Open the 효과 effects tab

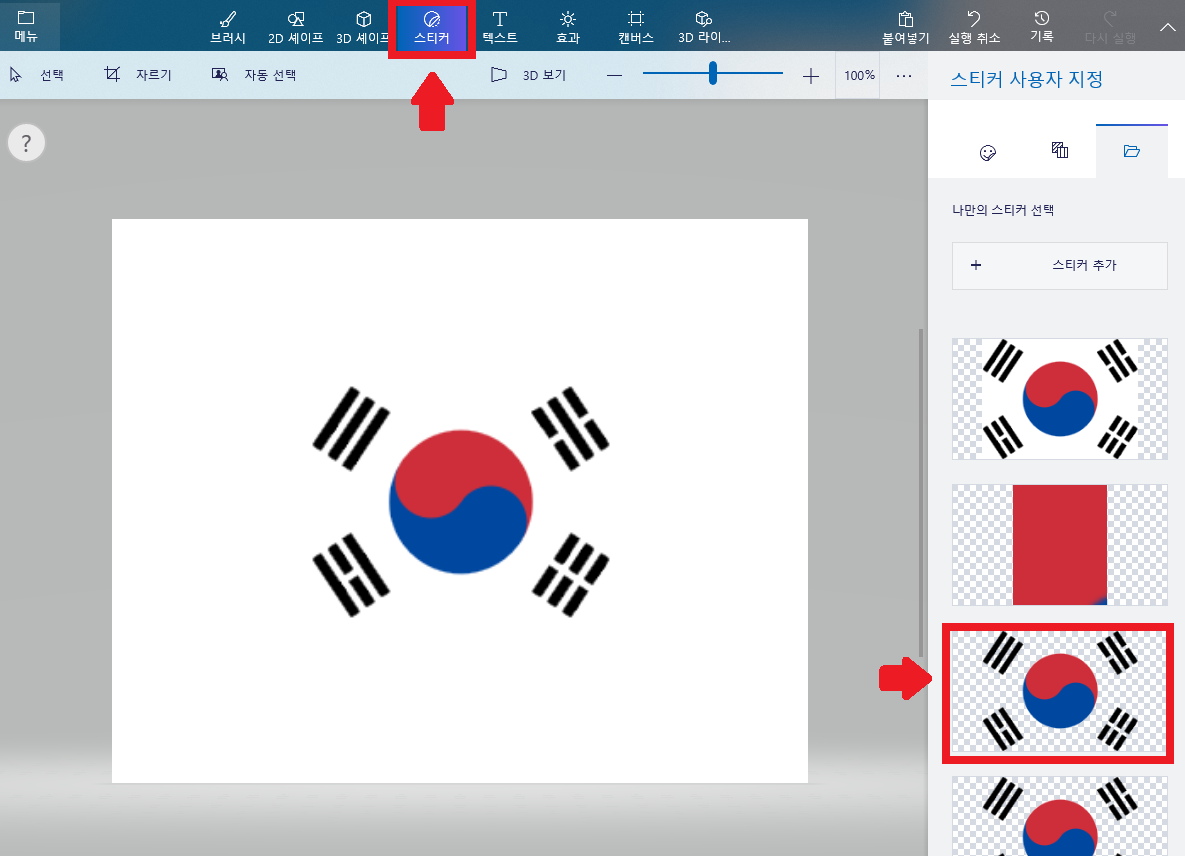tap(568, 27)
